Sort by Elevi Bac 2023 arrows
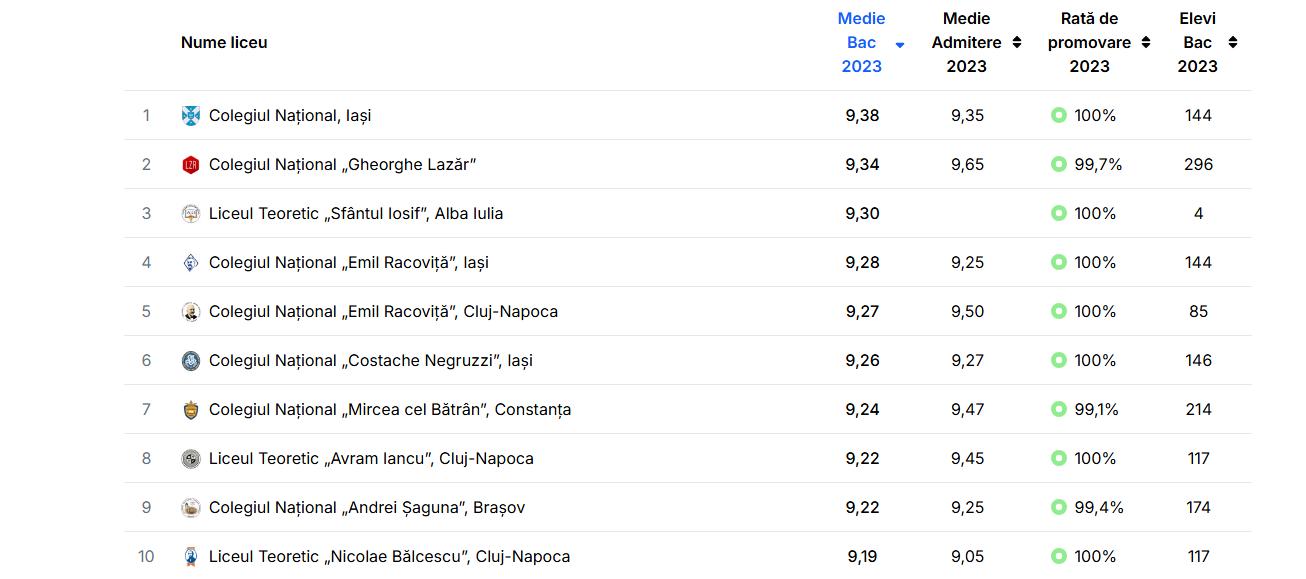This screenshot has width=1306, height=579. [1233, 42]
